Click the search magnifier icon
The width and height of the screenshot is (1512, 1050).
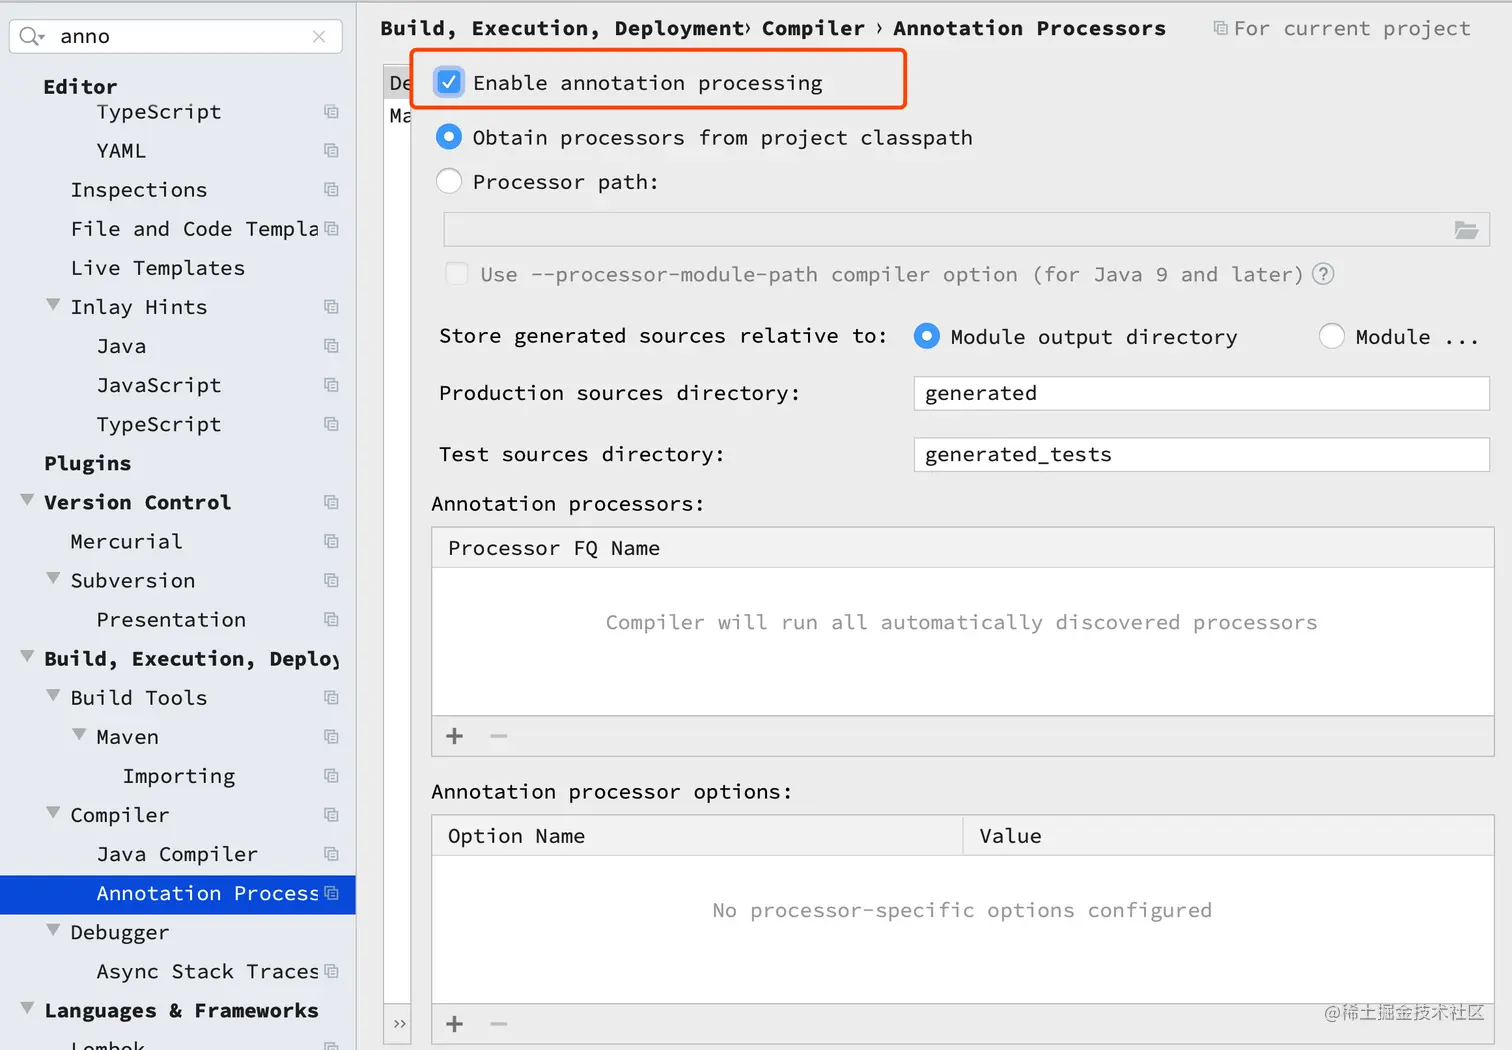pyautogui.click(x=30, y=37)
